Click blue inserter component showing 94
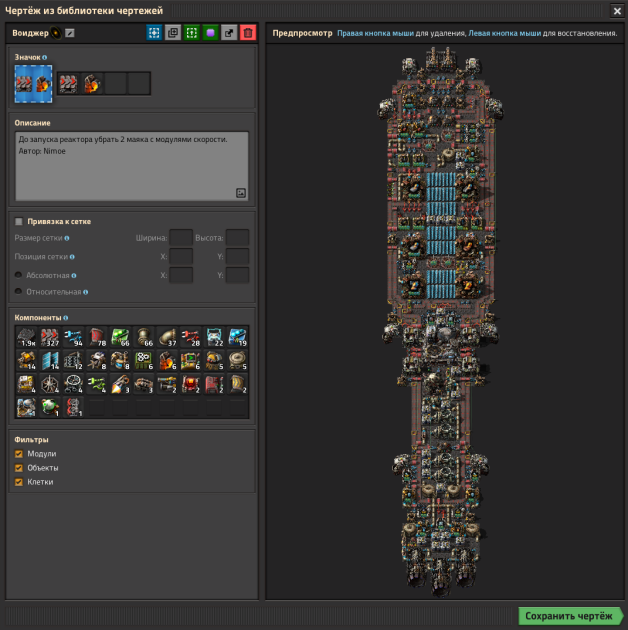Image resolution: width=628 pixels, height=630 pixels. click(x=73, y=337)
